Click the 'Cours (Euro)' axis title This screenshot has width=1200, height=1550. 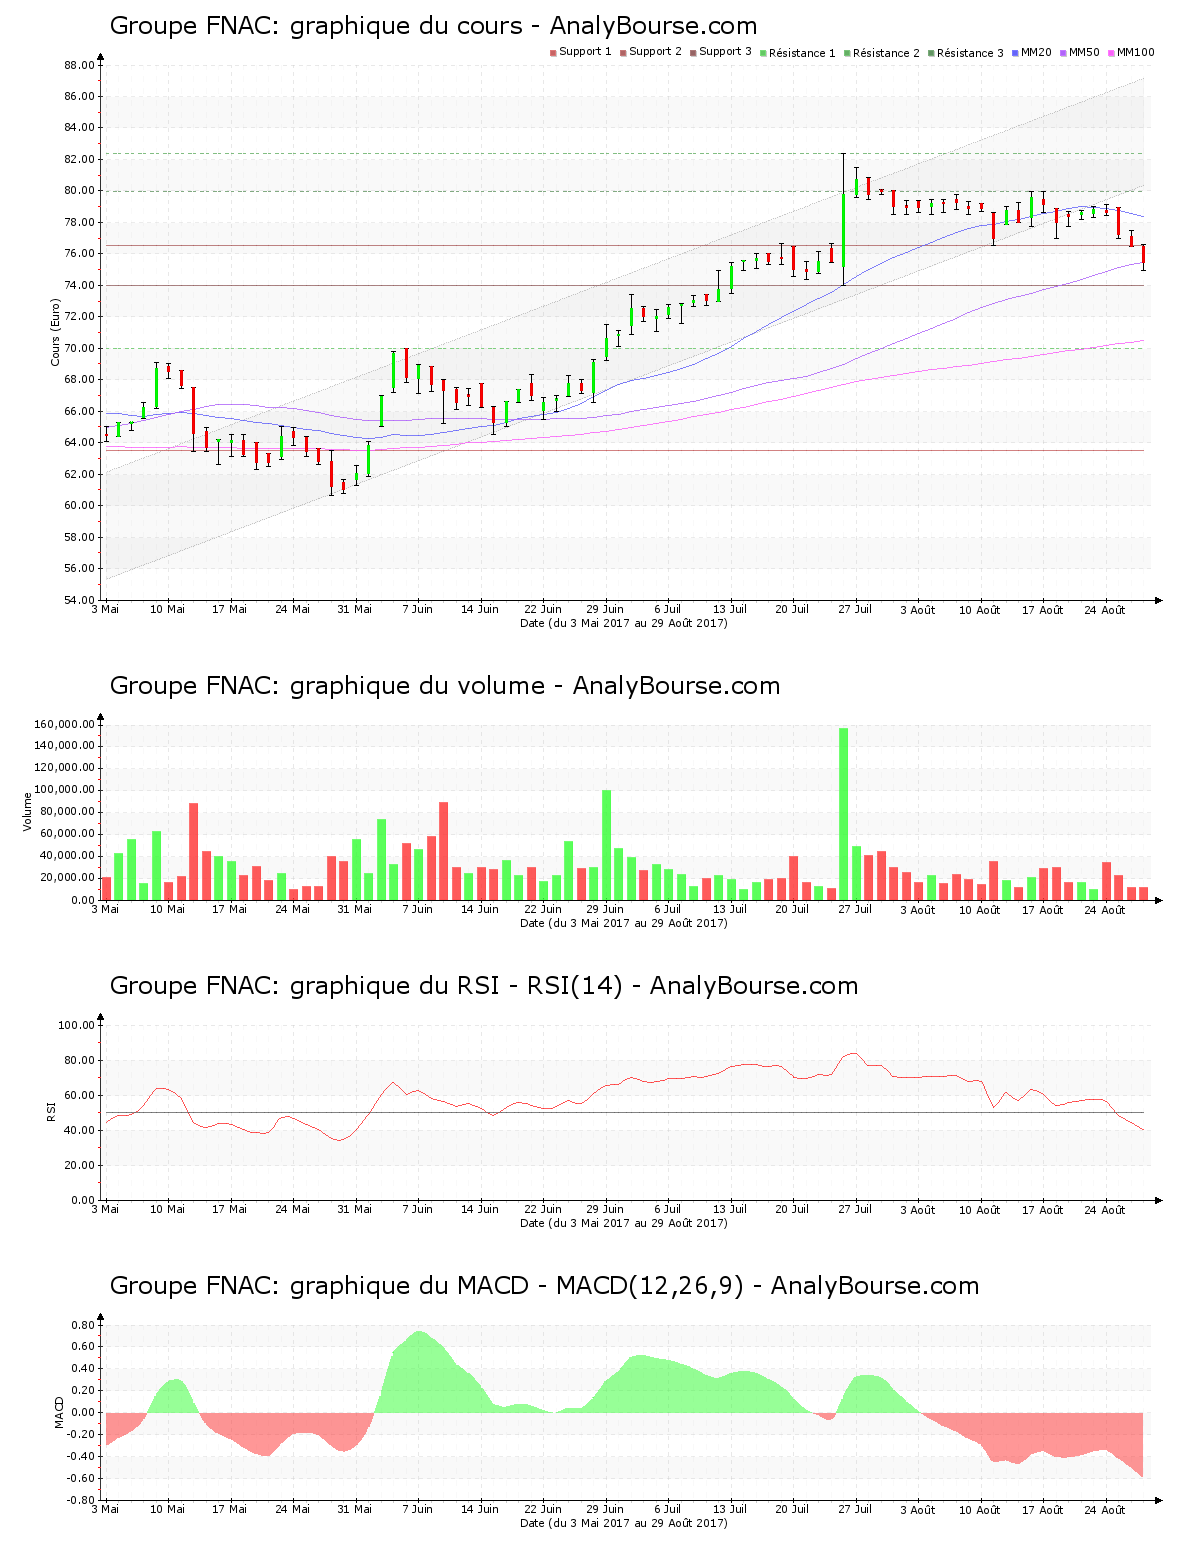tap(56, 333)
